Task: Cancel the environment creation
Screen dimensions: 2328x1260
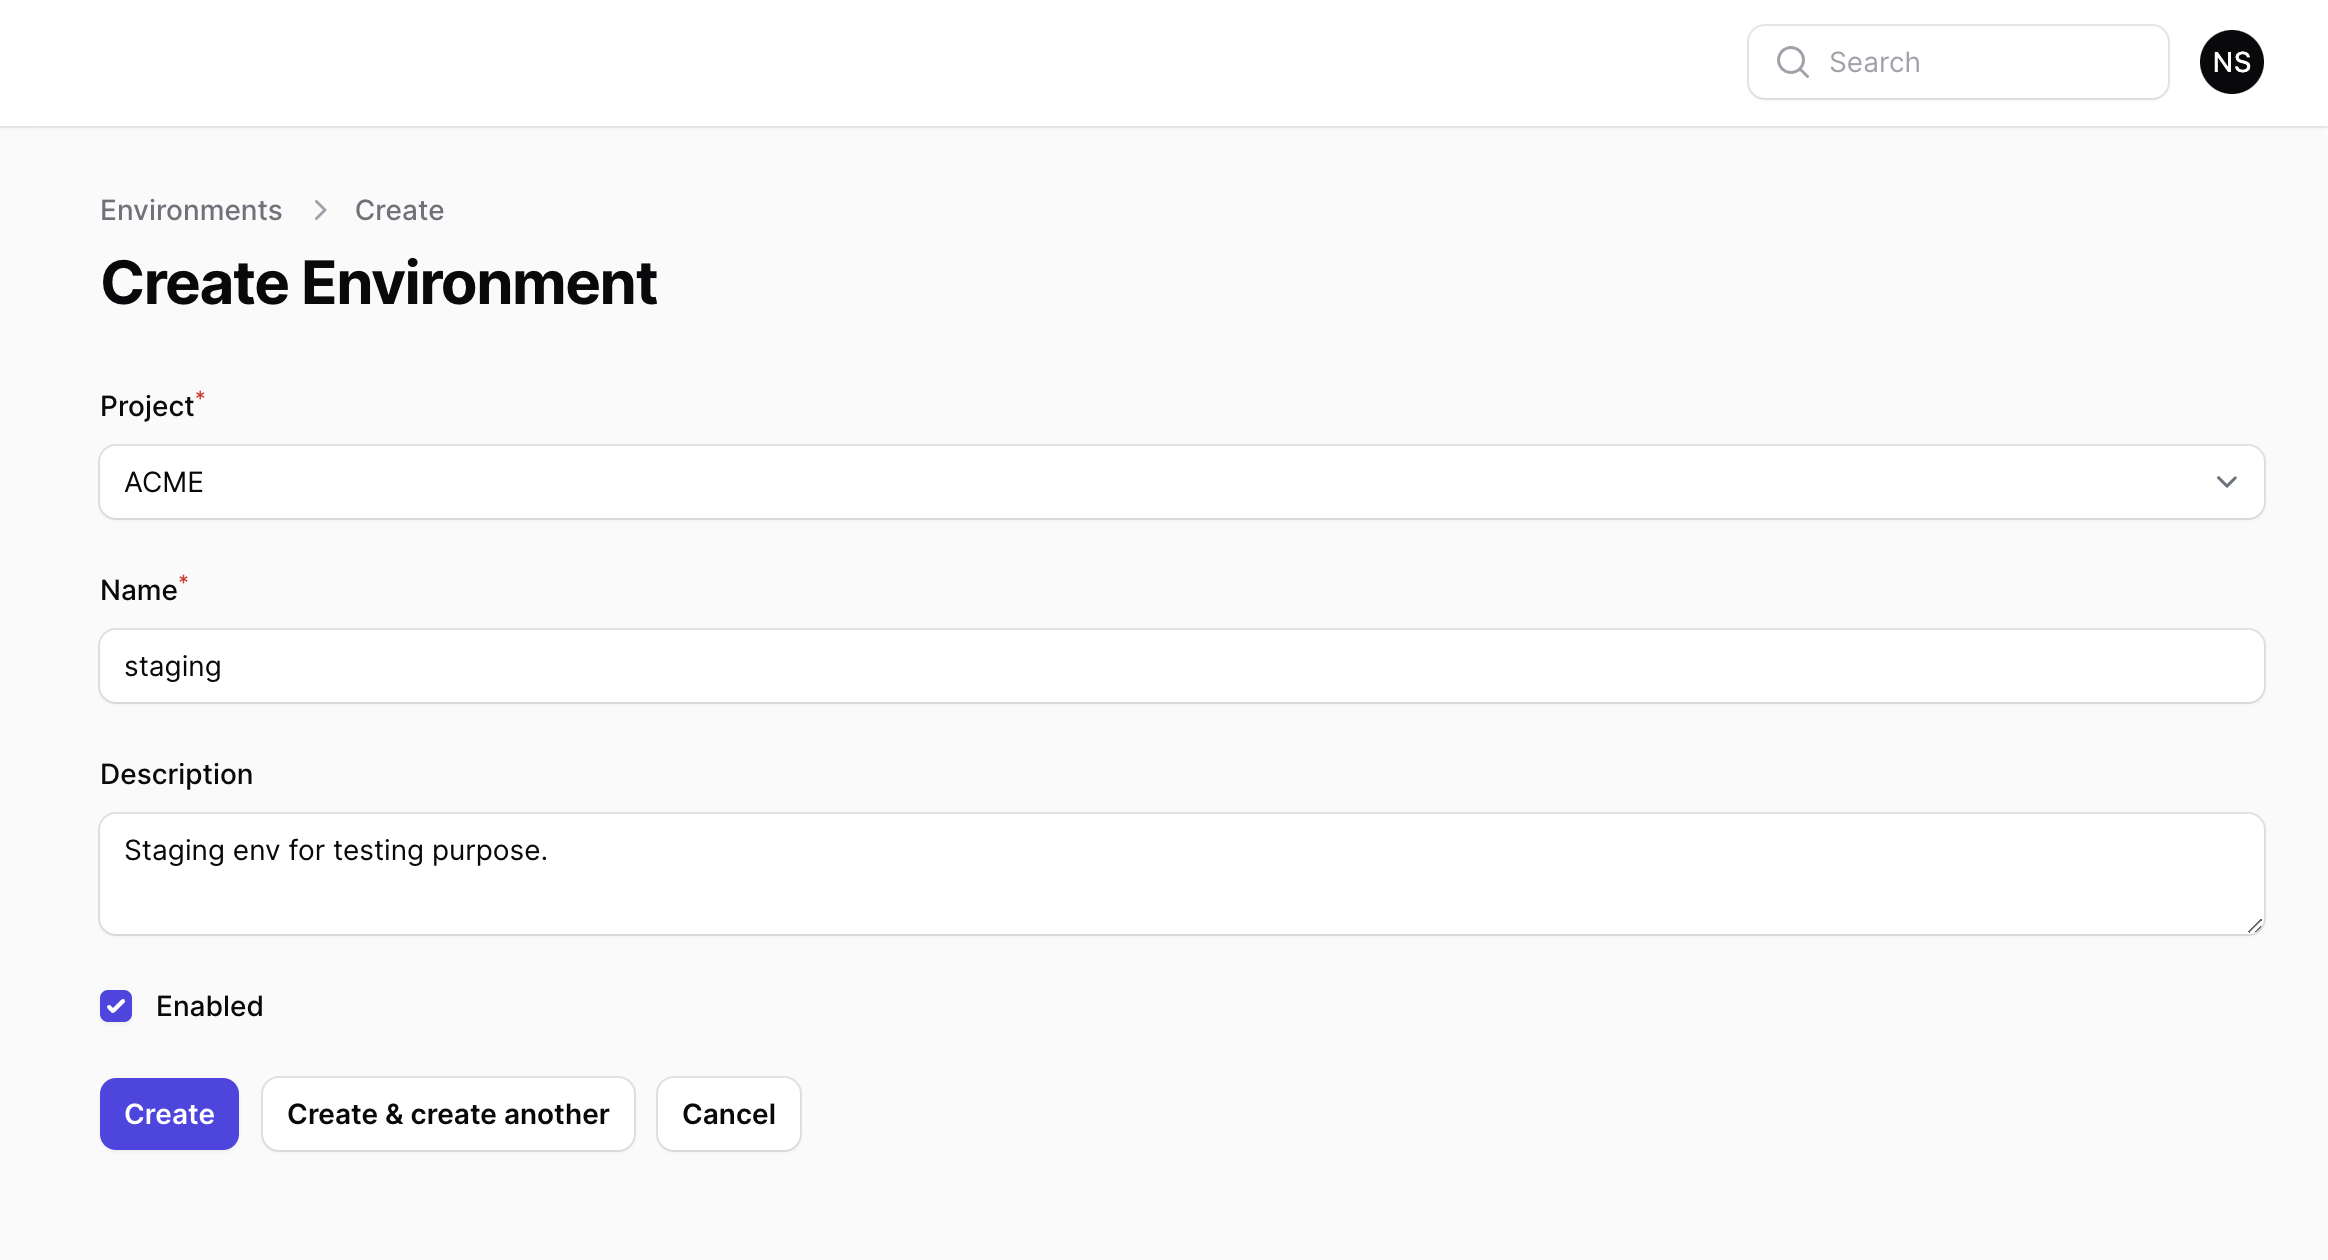Action: pyautogui.click(x=729, y=1114)
